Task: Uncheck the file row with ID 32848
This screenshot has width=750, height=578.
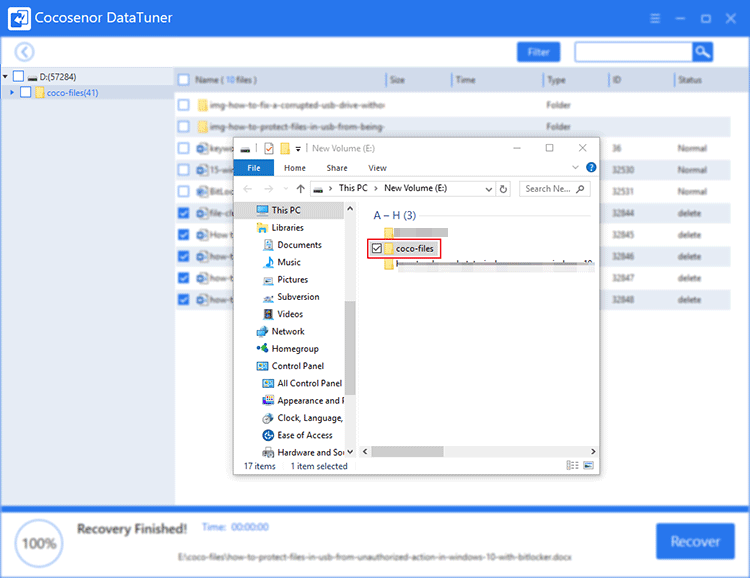Action: click(184, 300)
